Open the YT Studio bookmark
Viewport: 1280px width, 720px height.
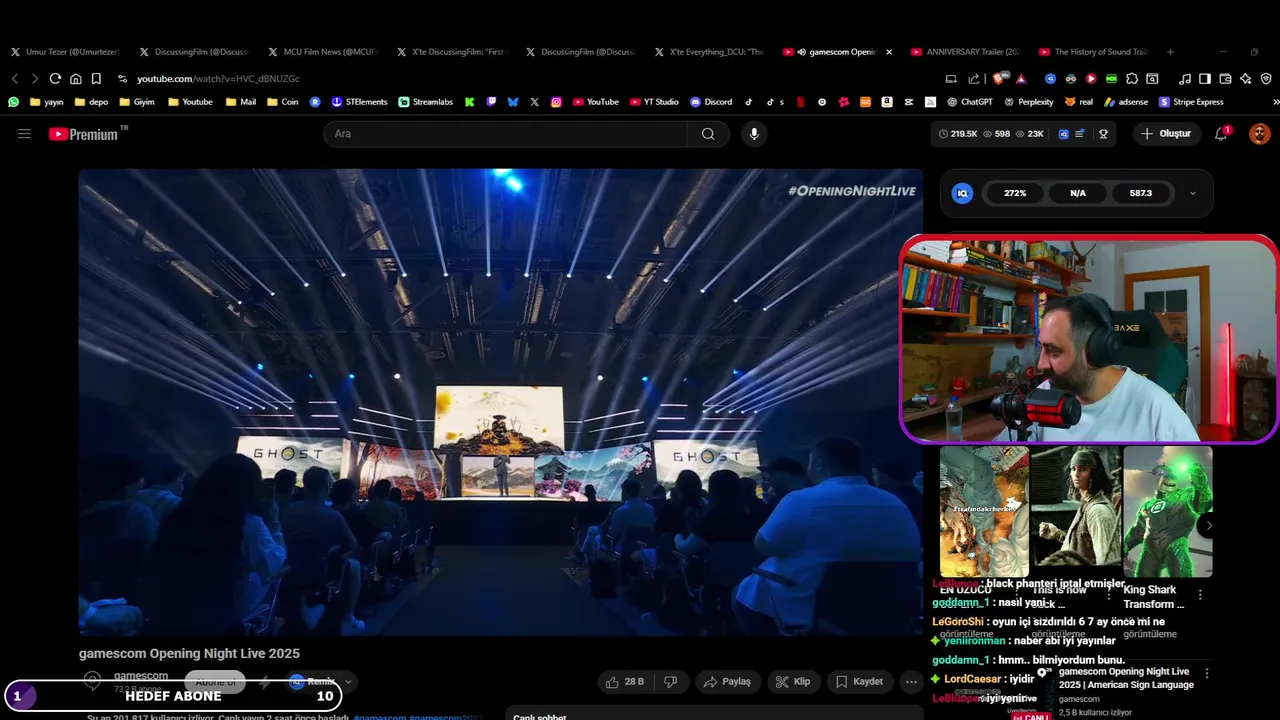[654, 102]
